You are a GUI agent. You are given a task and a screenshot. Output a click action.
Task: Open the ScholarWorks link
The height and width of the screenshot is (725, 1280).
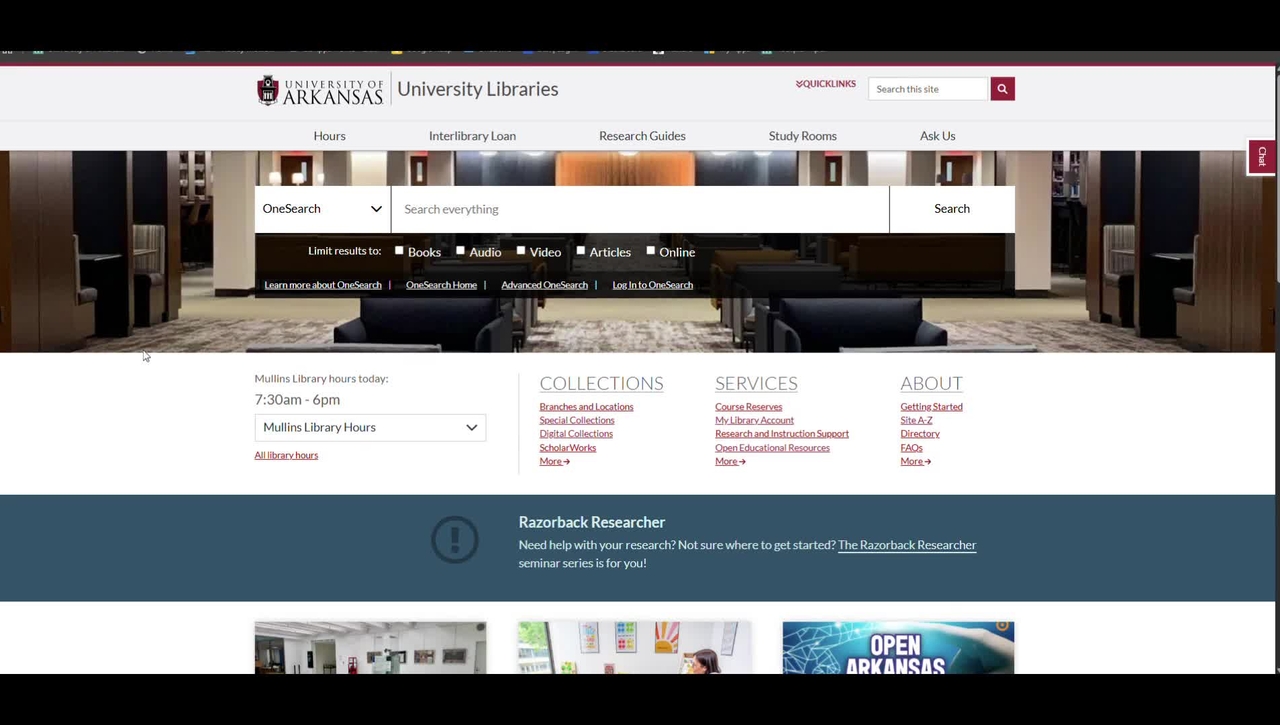pyautogui.click(x=567, y=448)
